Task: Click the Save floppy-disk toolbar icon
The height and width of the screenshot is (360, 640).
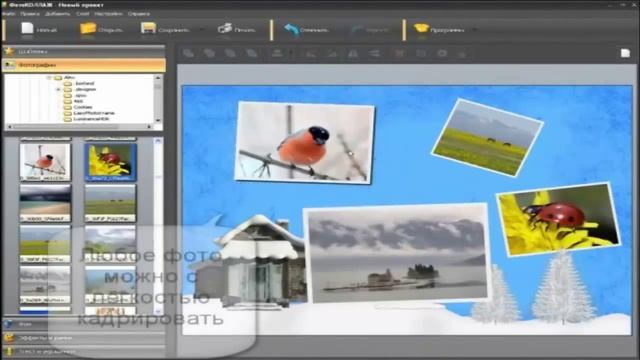Action: 148,29
